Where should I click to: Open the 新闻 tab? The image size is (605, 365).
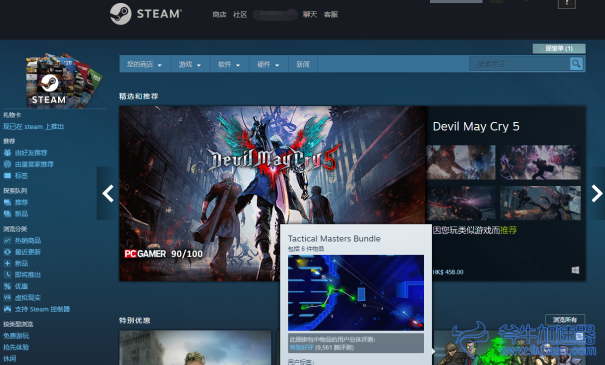tap(303, 64)
